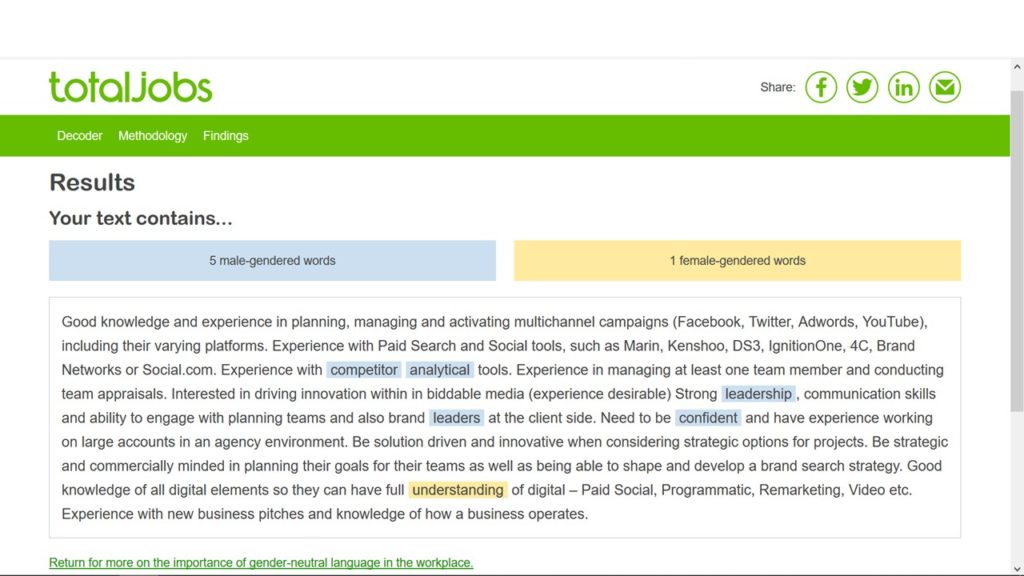Image resolution: width=1024 pixels, height=576 pixels.
Task: Click the totaljobs logo
Action: [131, 88]
